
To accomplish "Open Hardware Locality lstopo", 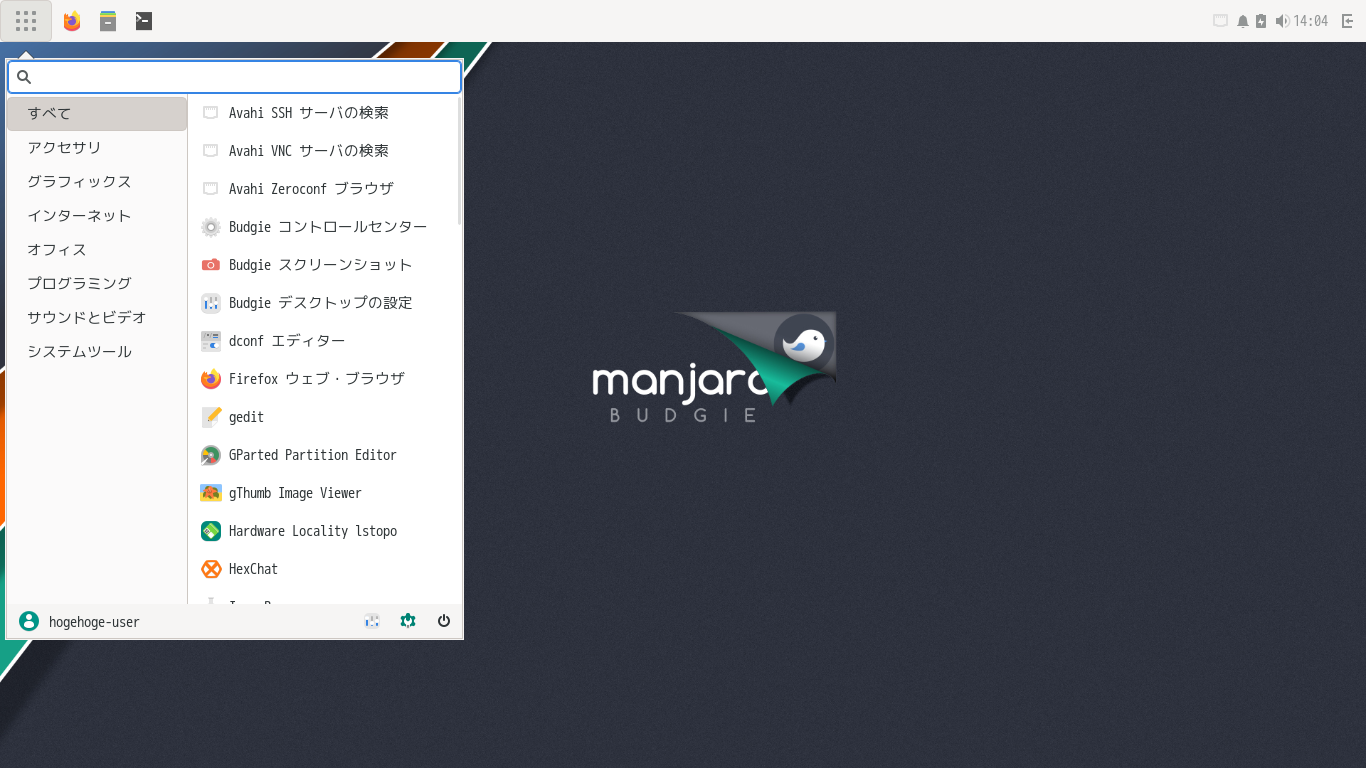I will [x=323, y=531].
